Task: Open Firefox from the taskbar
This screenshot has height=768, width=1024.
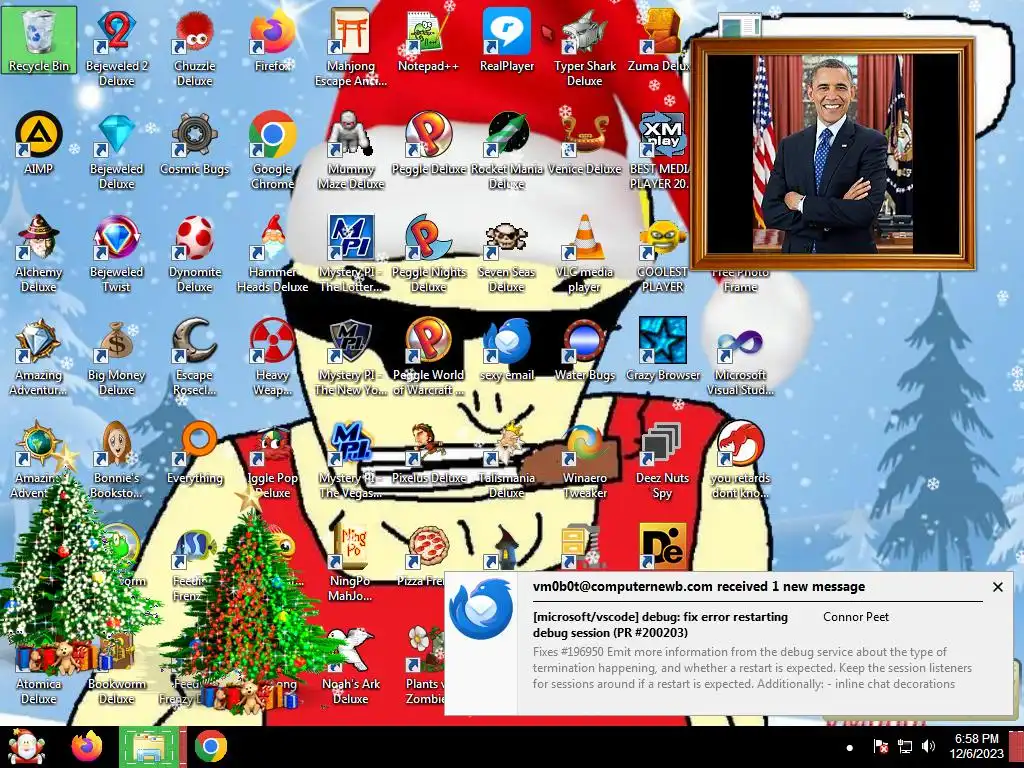Action: coord(87,746)
